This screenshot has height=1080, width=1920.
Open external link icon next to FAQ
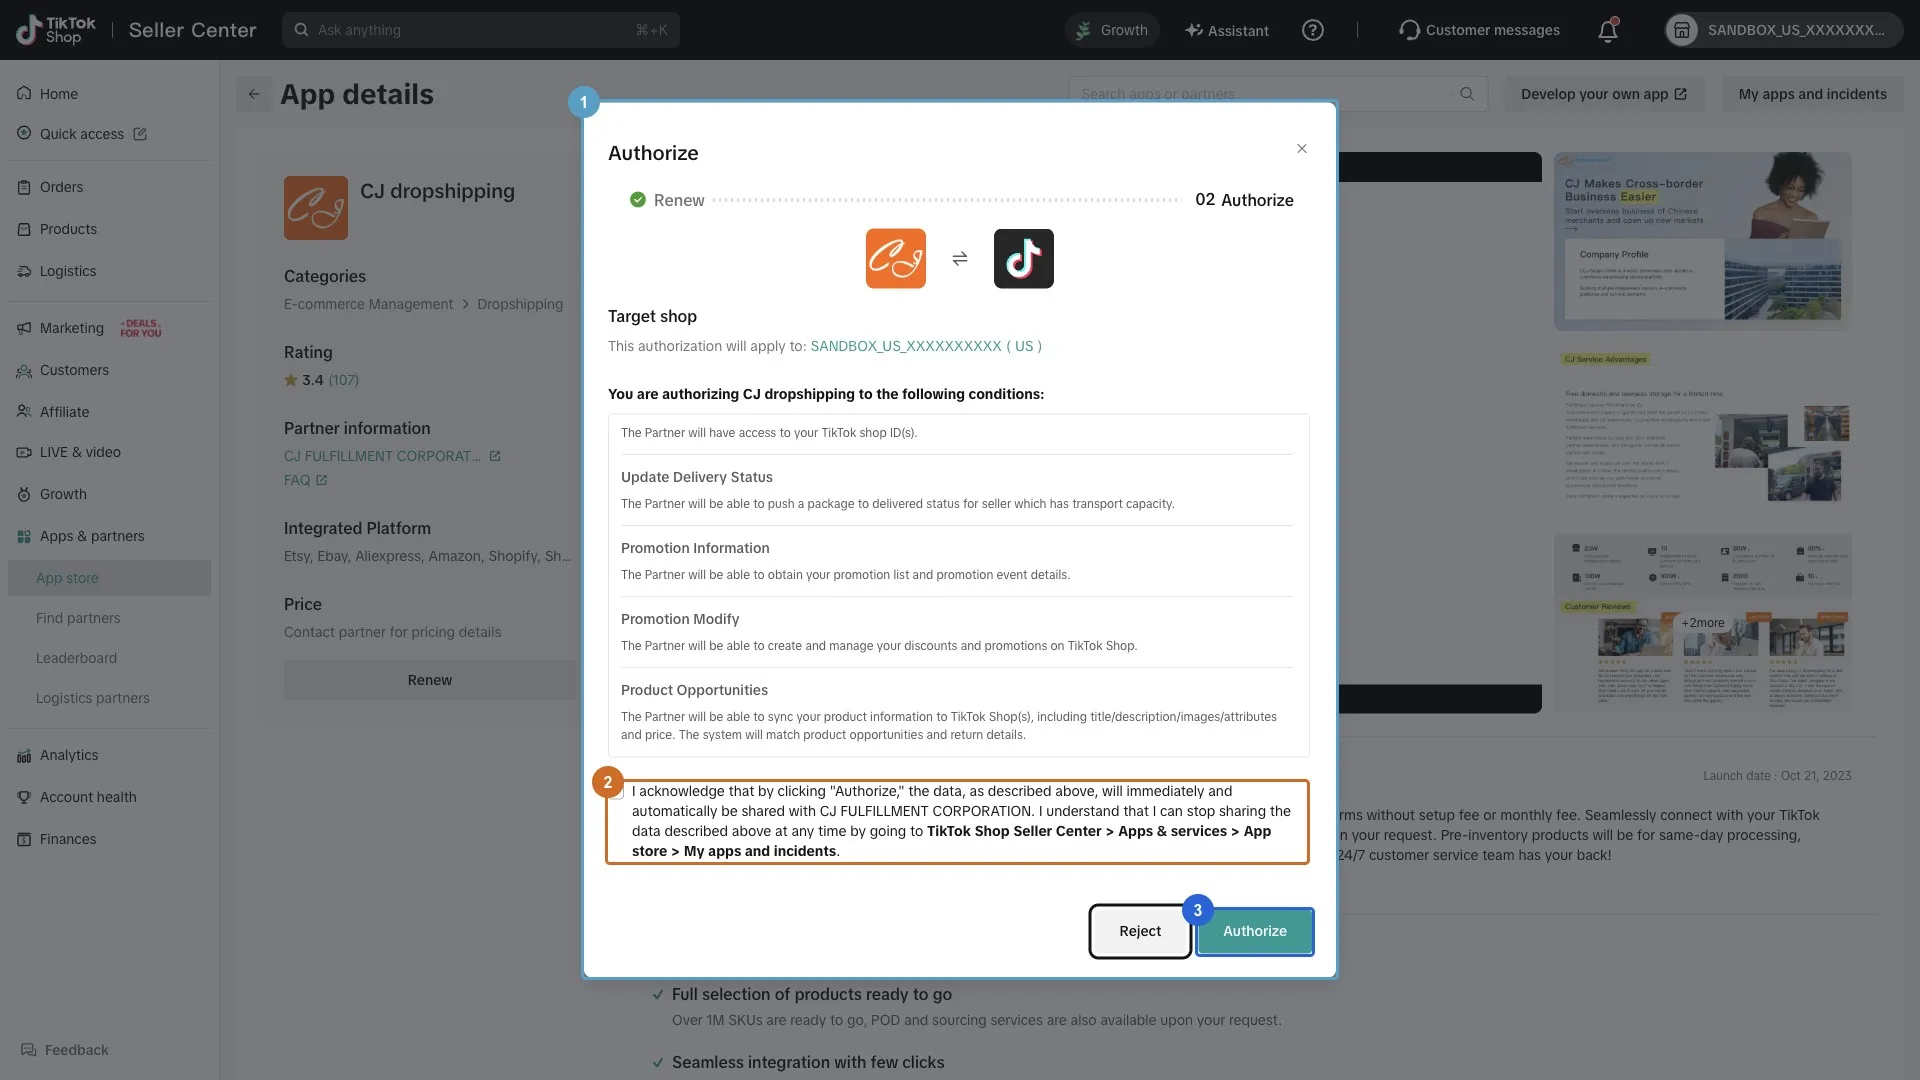321,480
